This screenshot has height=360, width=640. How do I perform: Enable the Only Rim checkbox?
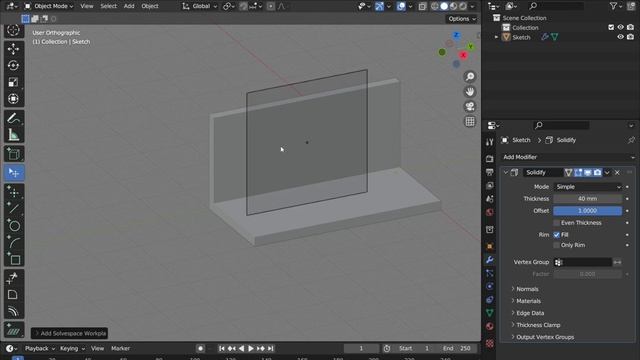point(556,245)
